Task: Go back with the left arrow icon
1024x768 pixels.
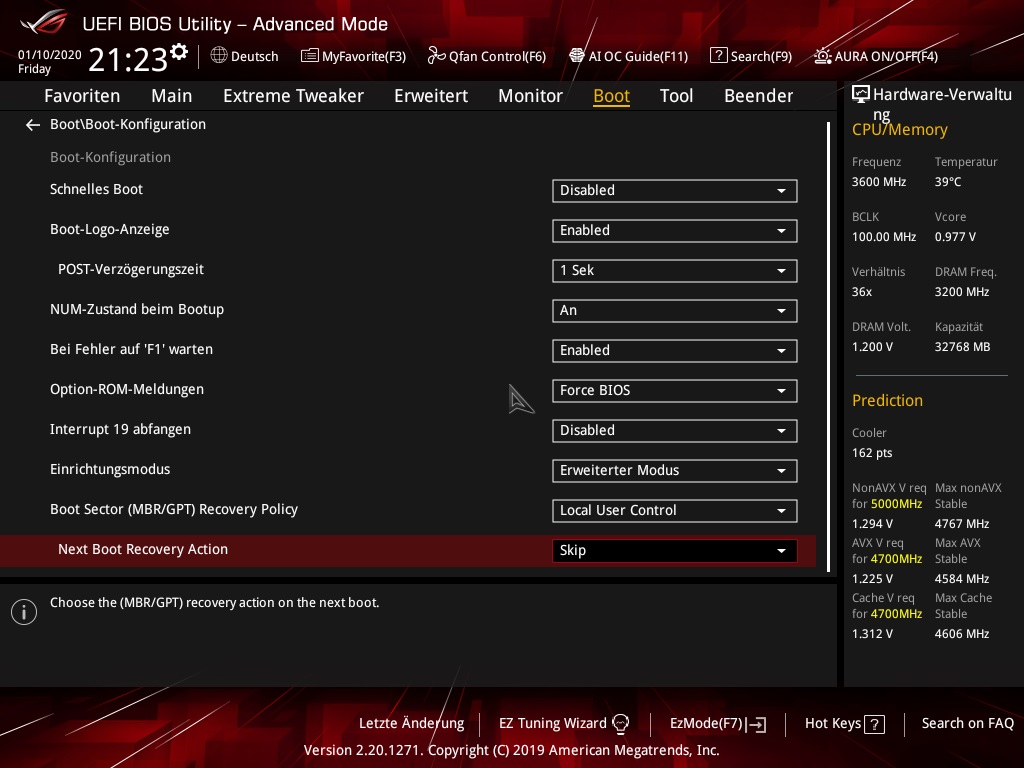Action: pyautogui.click(x=33, y=125)
